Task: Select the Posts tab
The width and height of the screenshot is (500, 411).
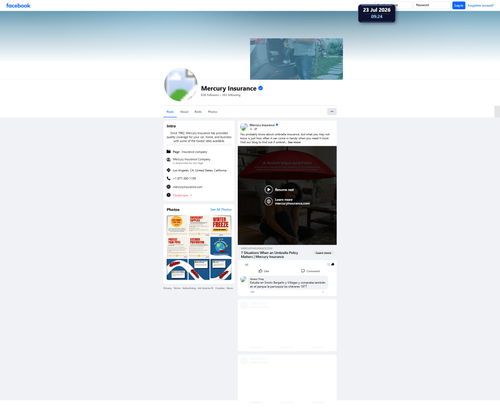Action: click(170, 112)
